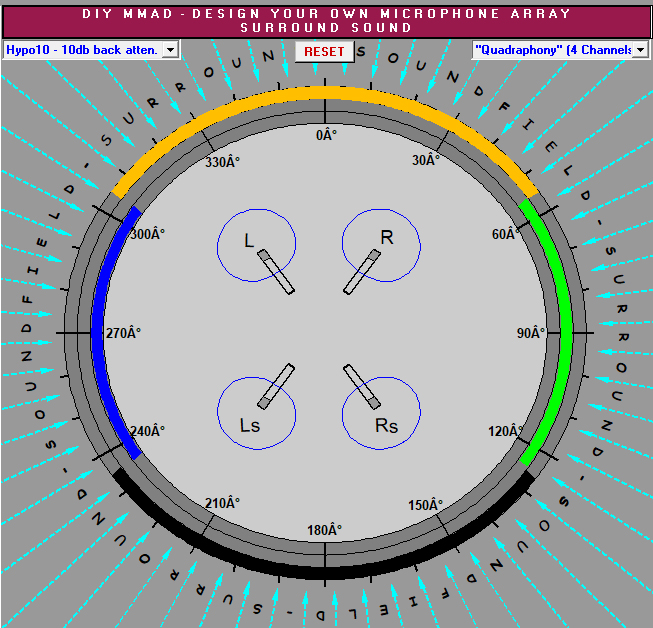
Task: Click the blue left coverage arc
Action: pos(98,331)
